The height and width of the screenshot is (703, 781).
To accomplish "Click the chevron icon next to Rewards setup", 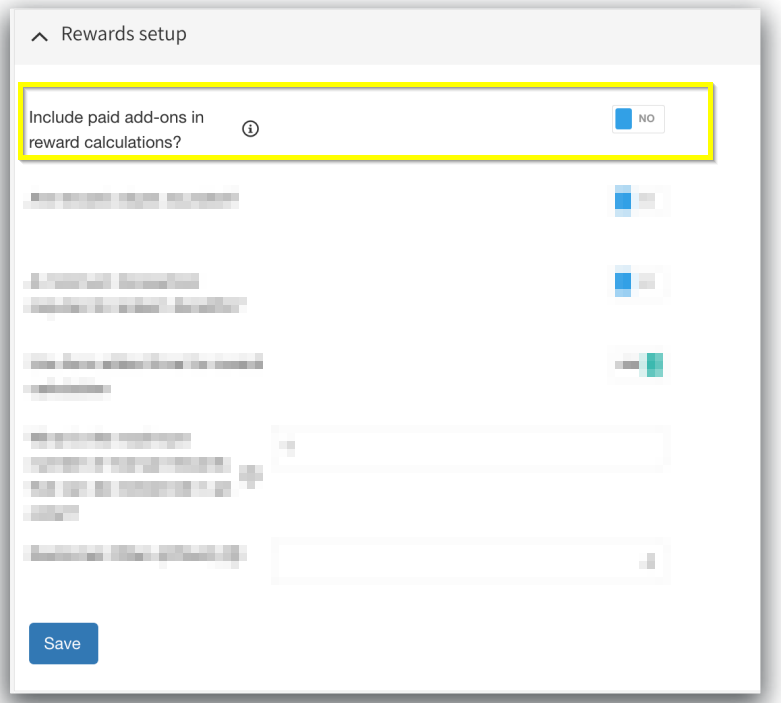I will pyautogui.click(x=40, y=36).
